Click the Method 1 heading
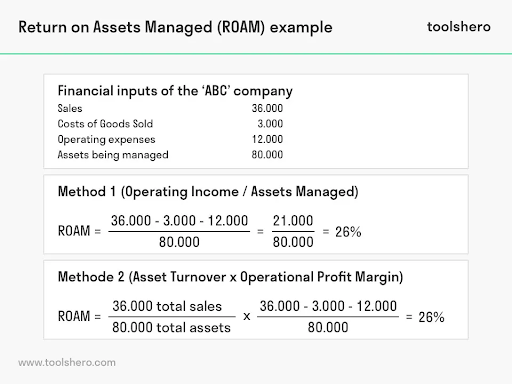Viewport: 512px width, 384px height. (208, 192)
